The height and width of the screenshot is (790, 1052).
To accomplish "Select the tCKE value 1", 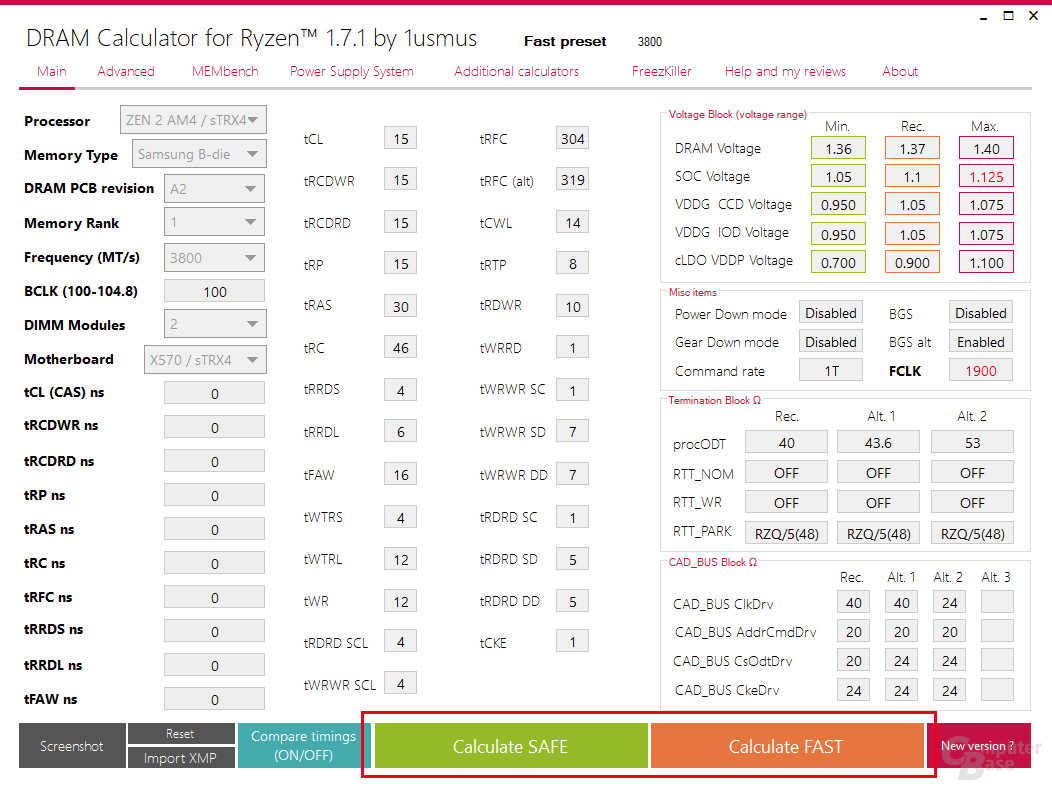I will point(572,642).
